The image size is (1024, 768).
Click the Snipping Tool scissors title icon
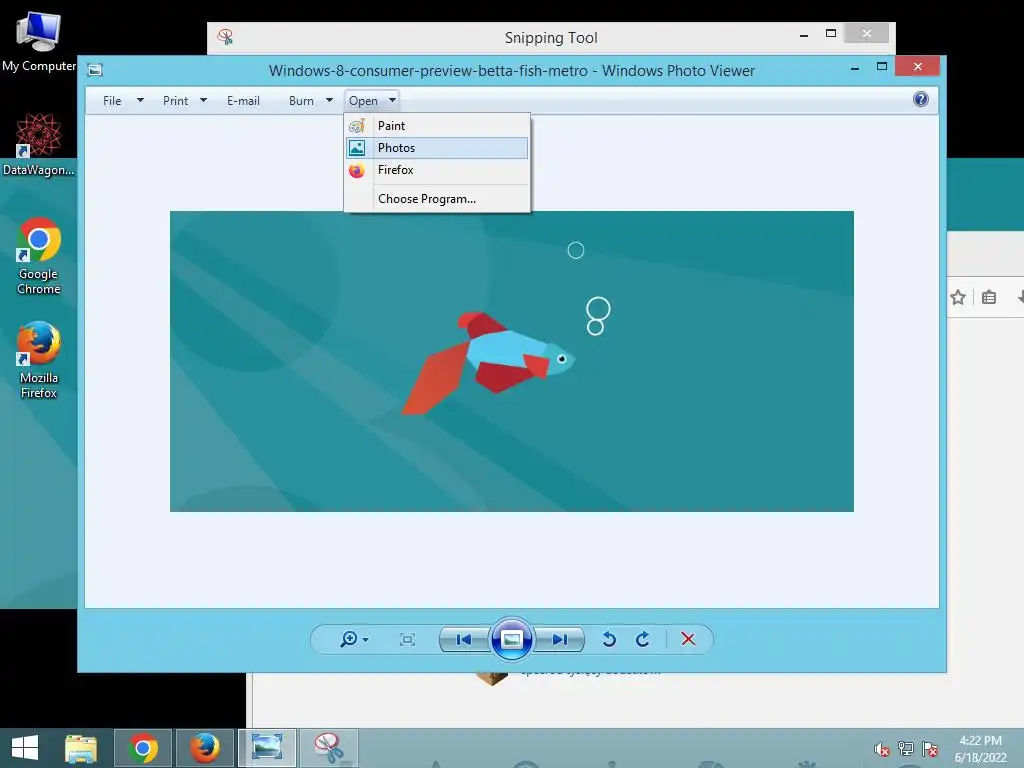pos(225,37)
